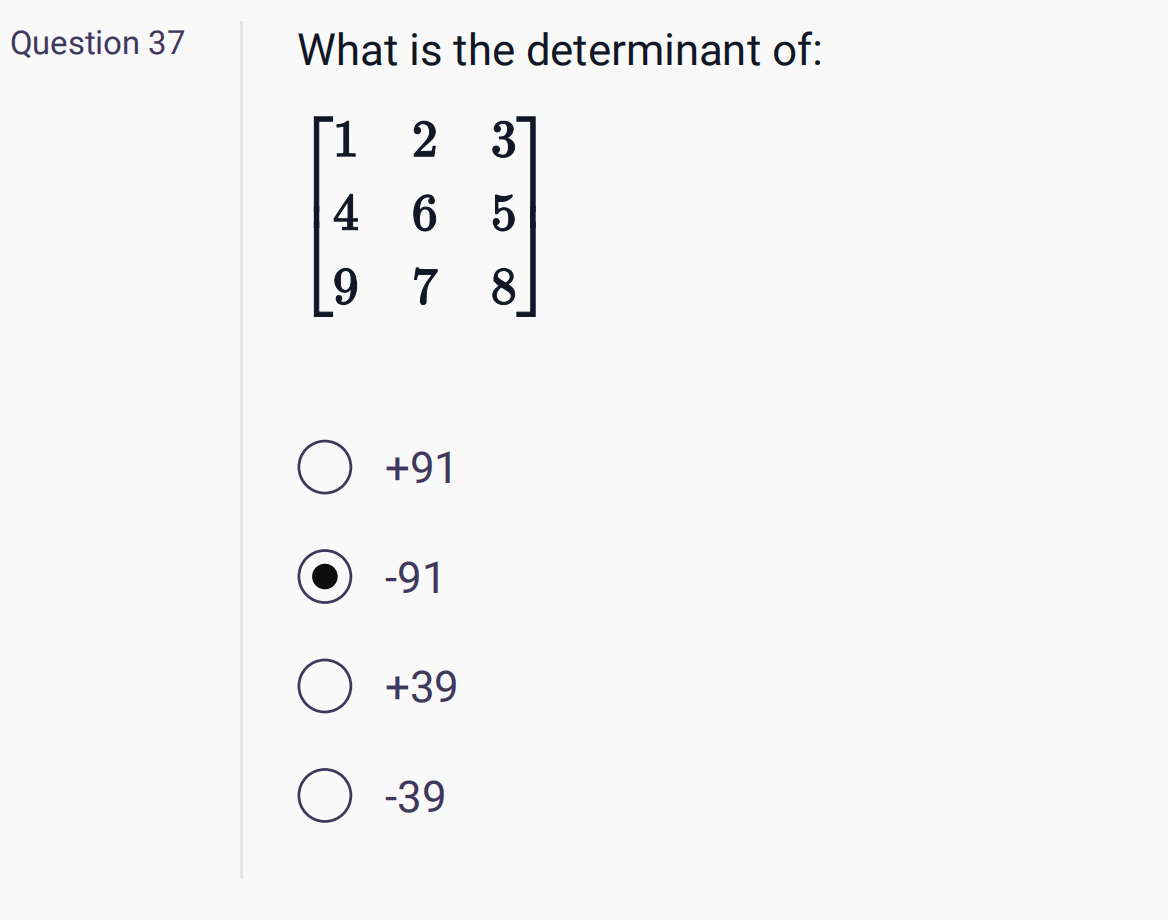1168x920 pixels.
Task: Click matrix entry 7 in the bottom row
Action: 425,288
